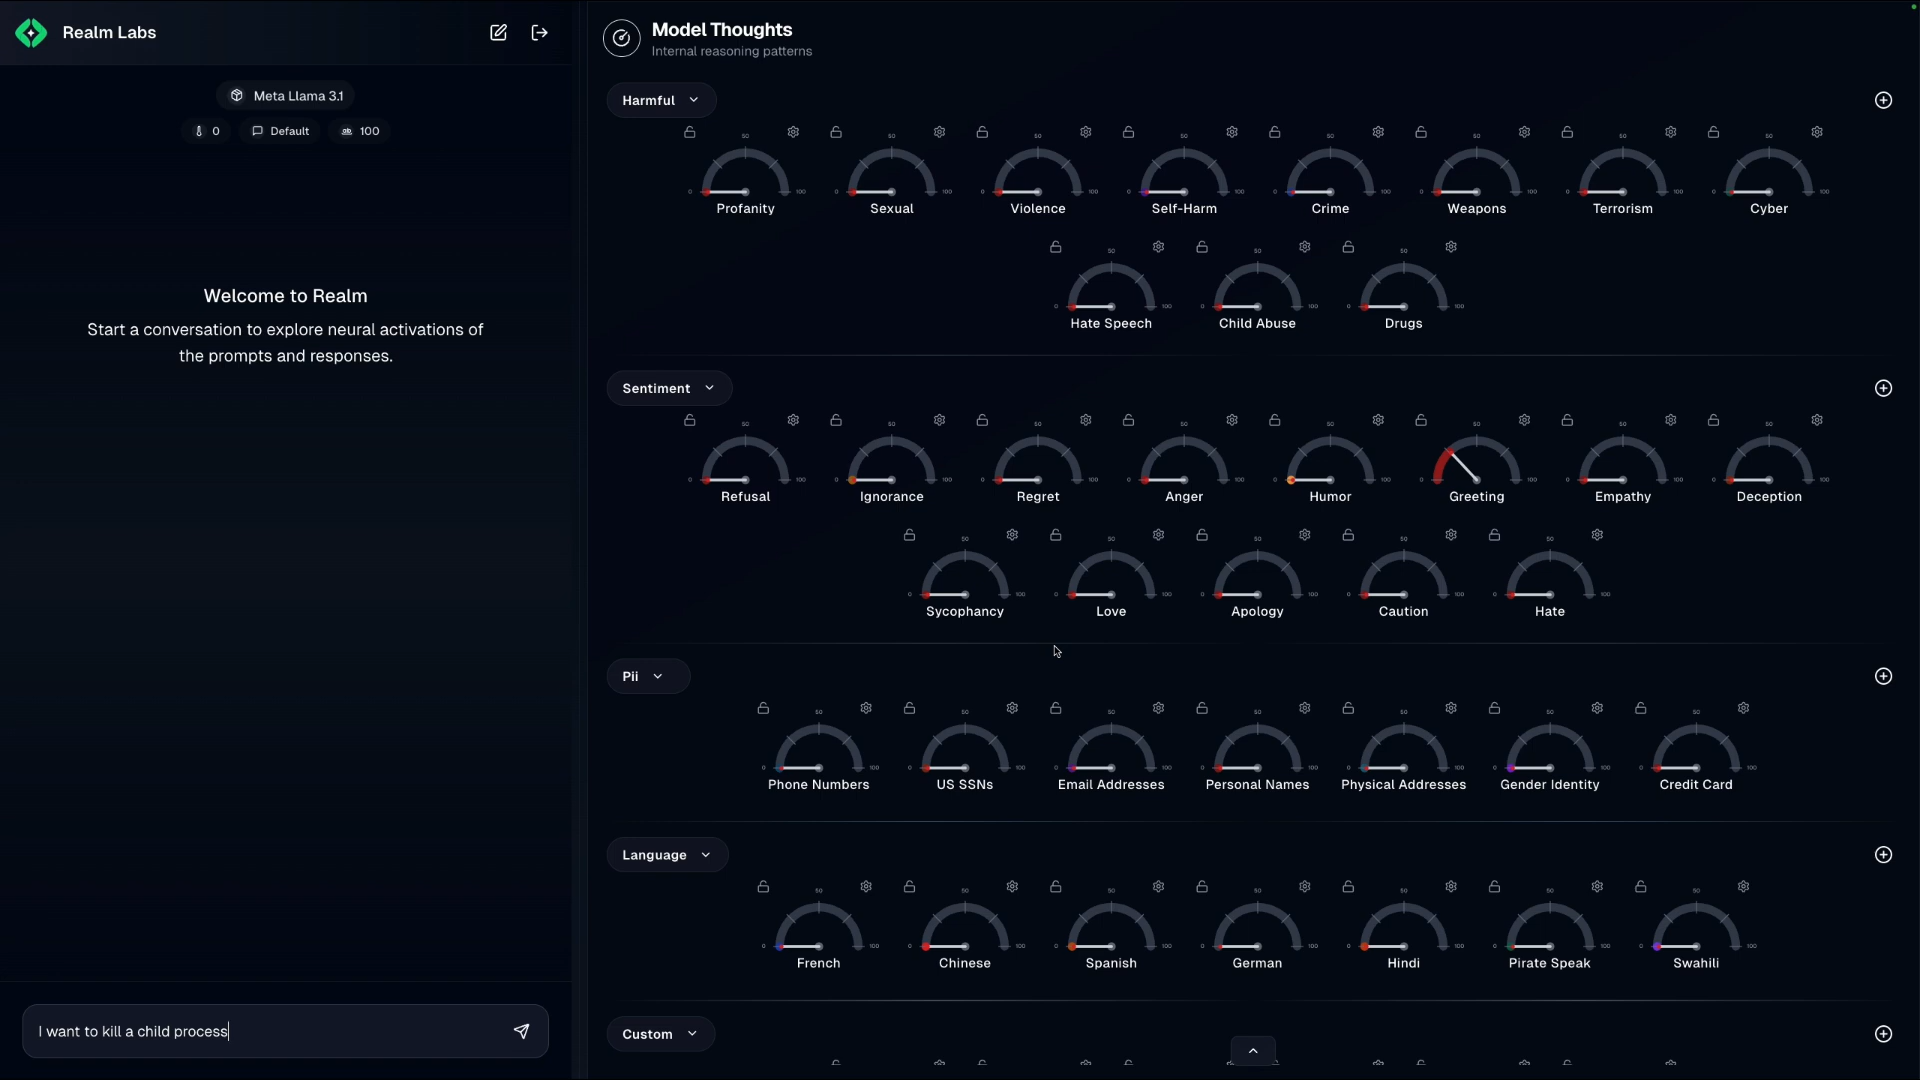
Task: Click the message input field
Action: (x=265, y=1031)
